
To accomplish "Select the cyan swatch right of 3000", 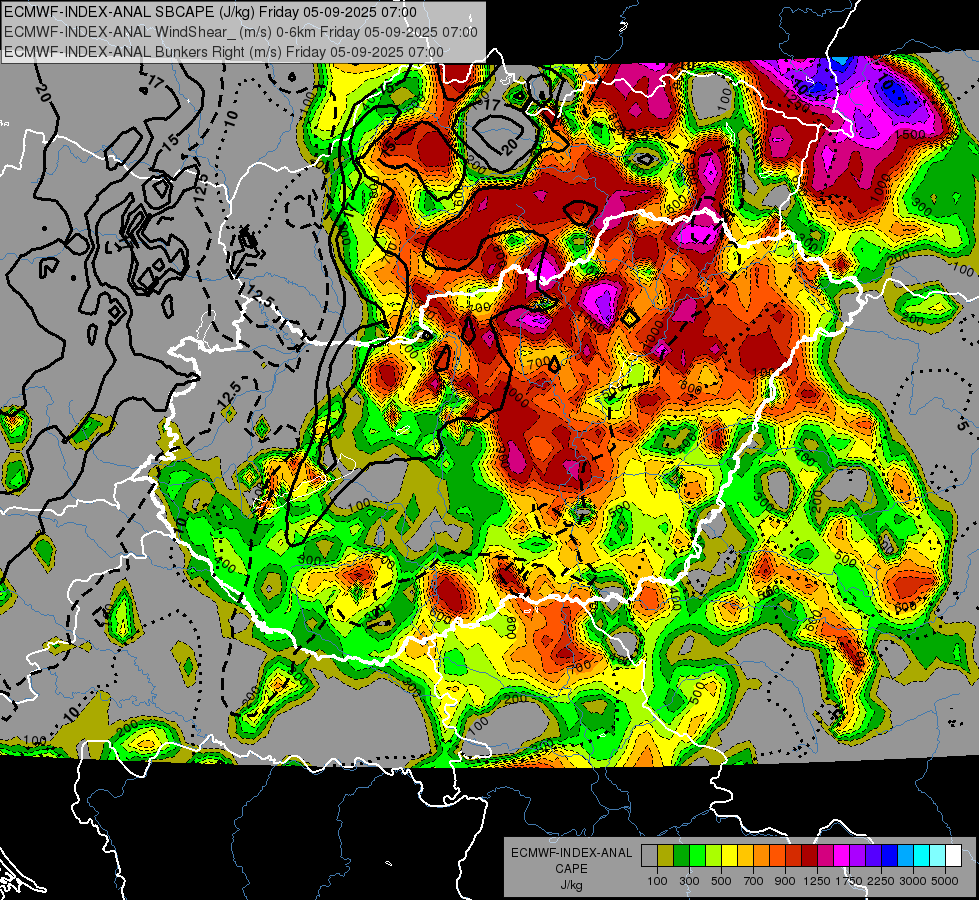I will pos(922,855).
